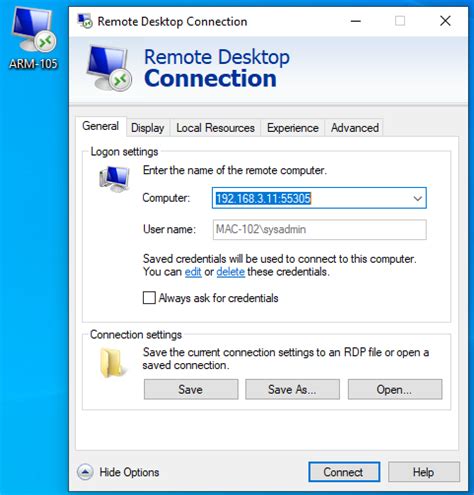Viewport: 474px width, 495px height.
Task: Click the Save button
Action: 191,389
